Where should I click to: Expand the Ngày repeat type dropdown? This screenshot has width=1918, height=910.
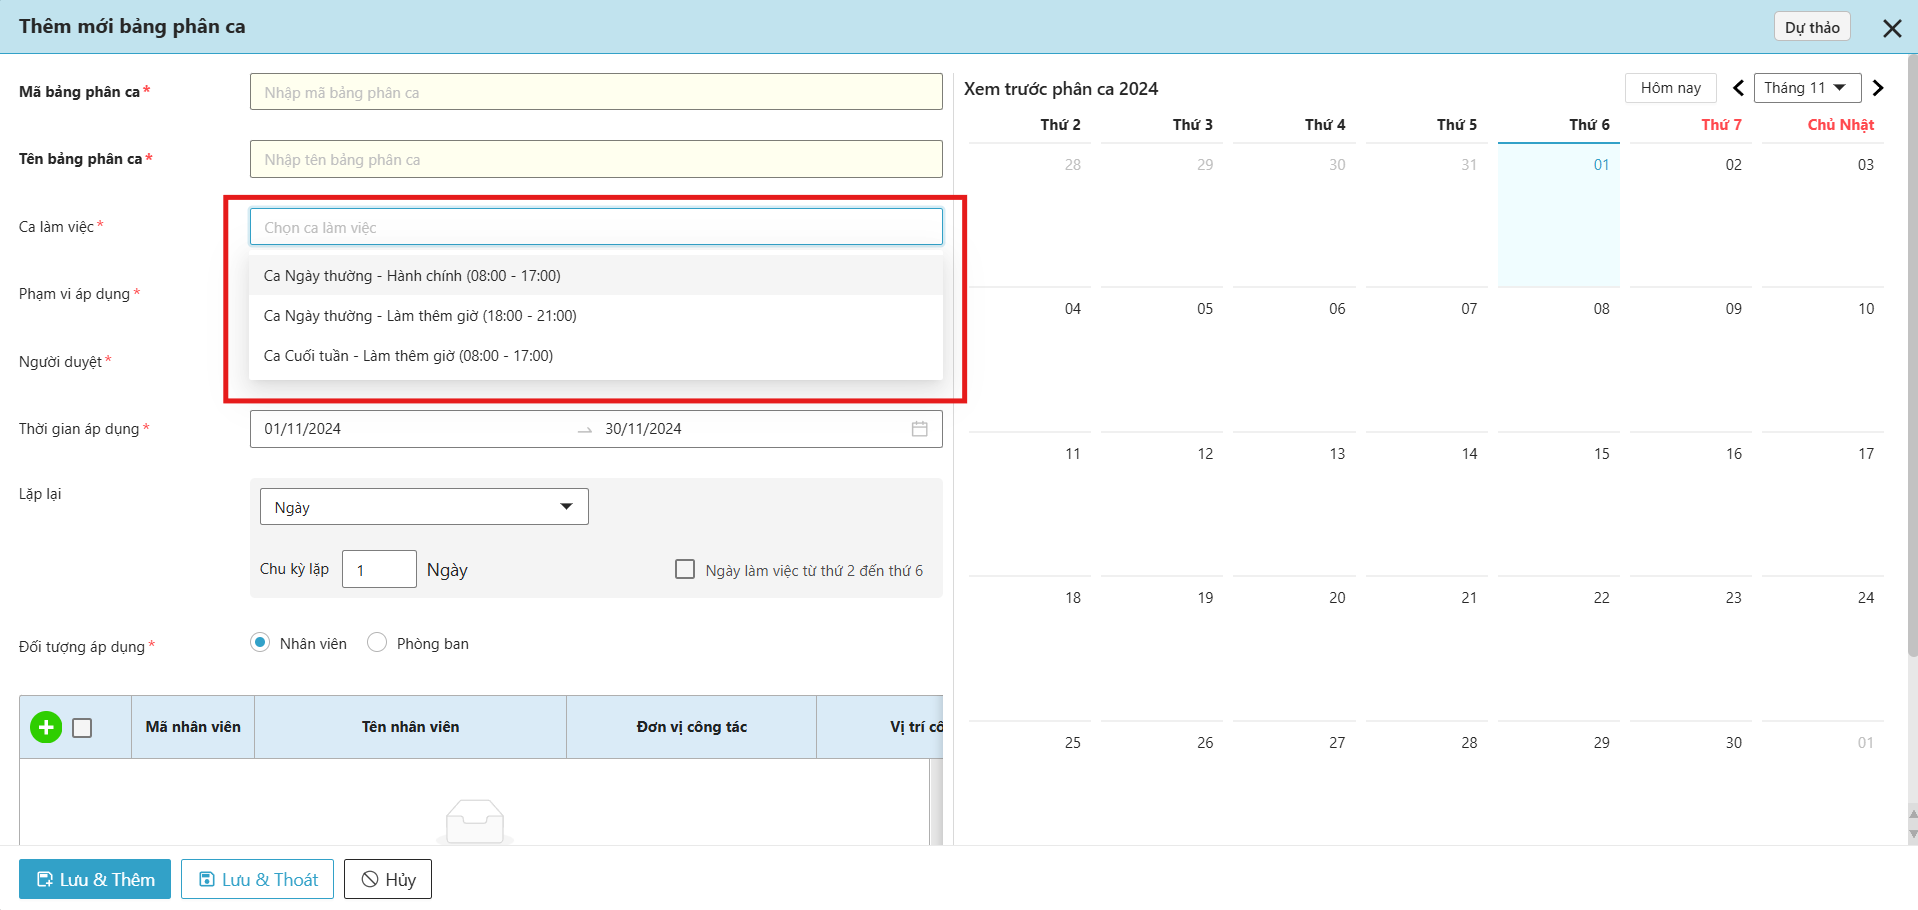pyautogui.click(x=424, y=507)
